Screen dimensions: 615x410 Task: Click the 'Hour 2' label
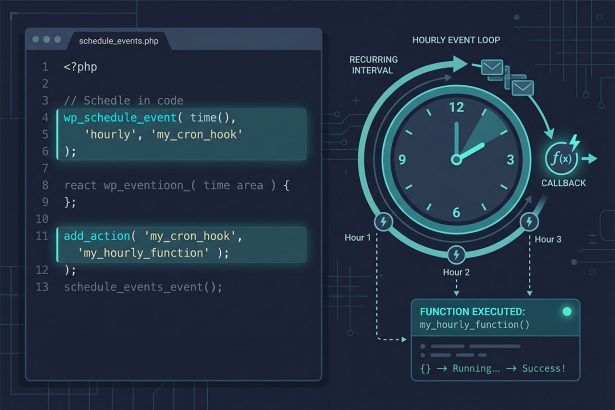(x=456, y=272)
